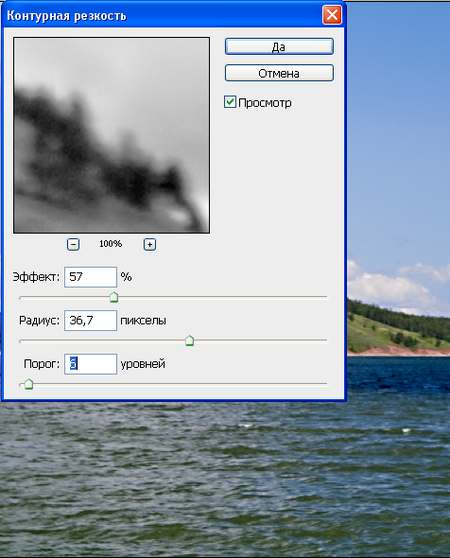450x558 pixels.
Task: Click the пикселы unit text
Action: coord(143,321)
